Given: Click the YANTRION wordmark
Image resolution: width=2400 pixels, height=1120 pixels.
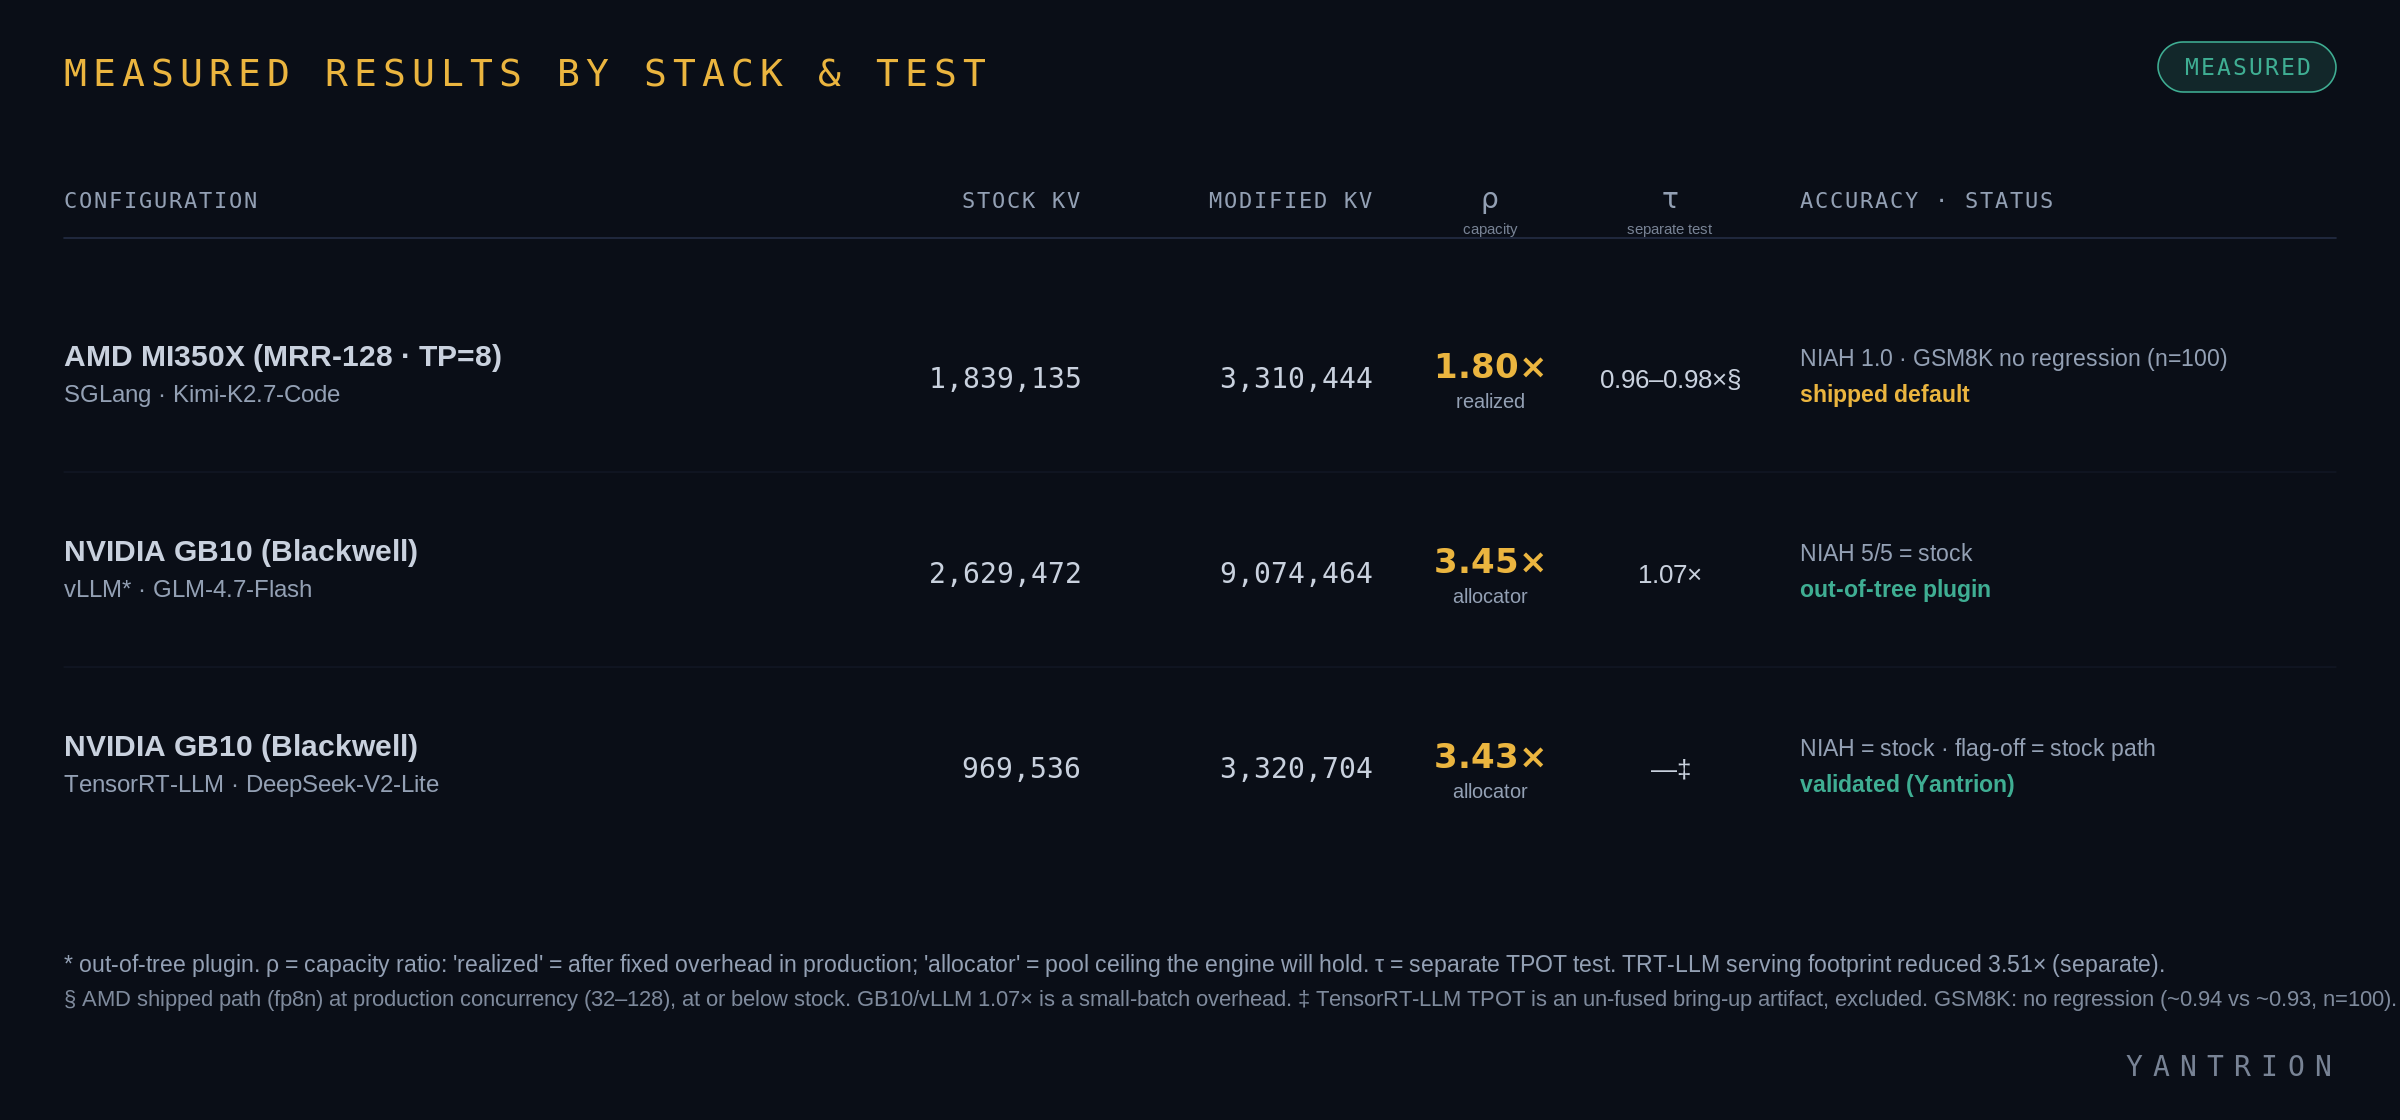Looking at the screenshot, I should (x=2231, y=1066).
